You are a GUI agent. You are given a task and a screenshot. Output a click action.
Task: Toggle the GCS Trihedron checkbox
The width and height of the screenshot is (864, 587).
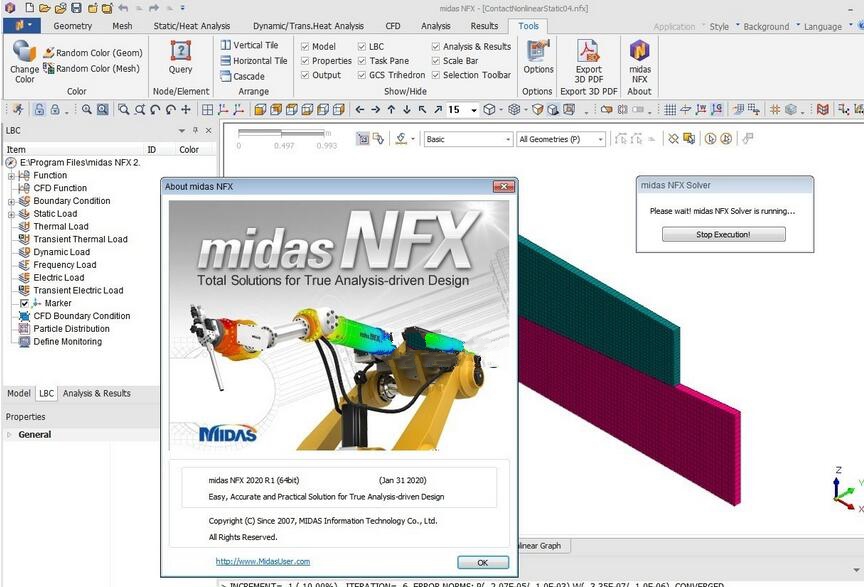[362, 75]
